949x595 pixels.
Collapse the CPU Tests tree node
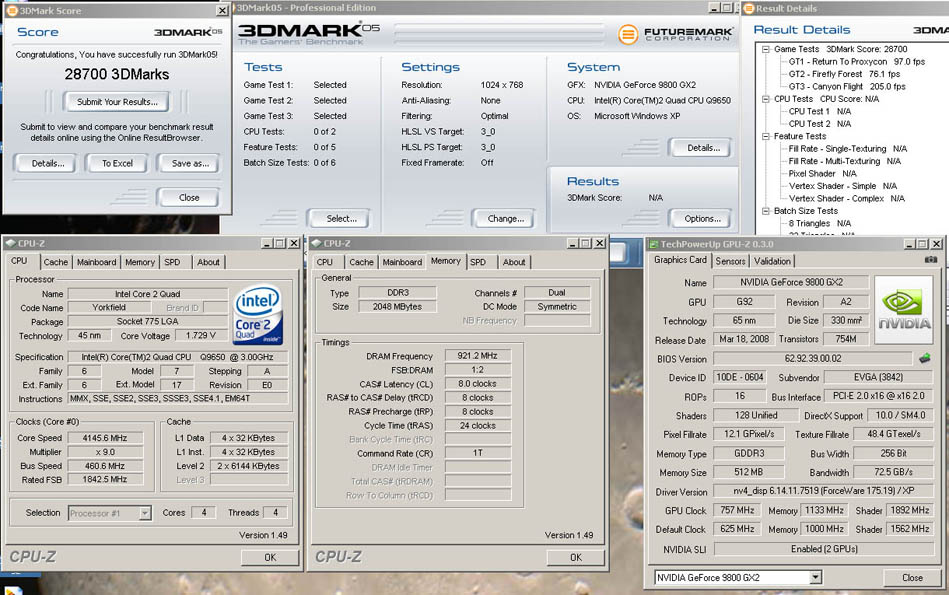[x=766, y=99]
